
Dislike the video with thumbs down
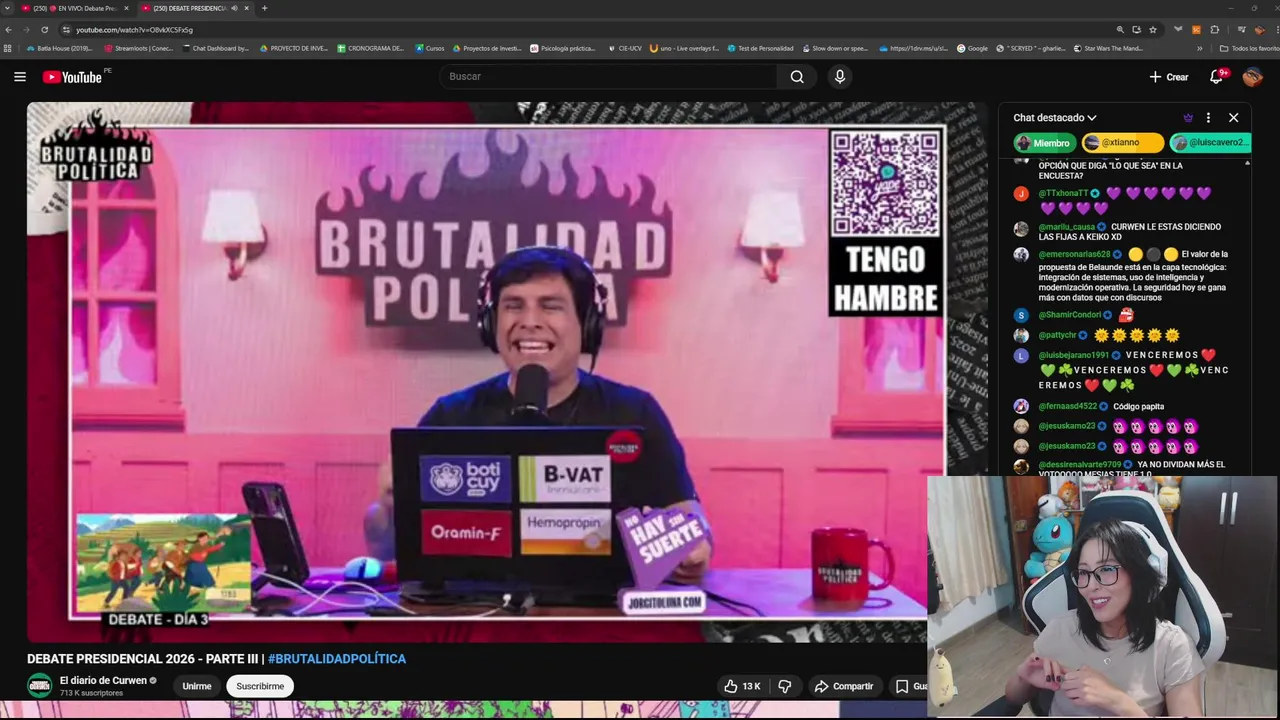[784, 686]
